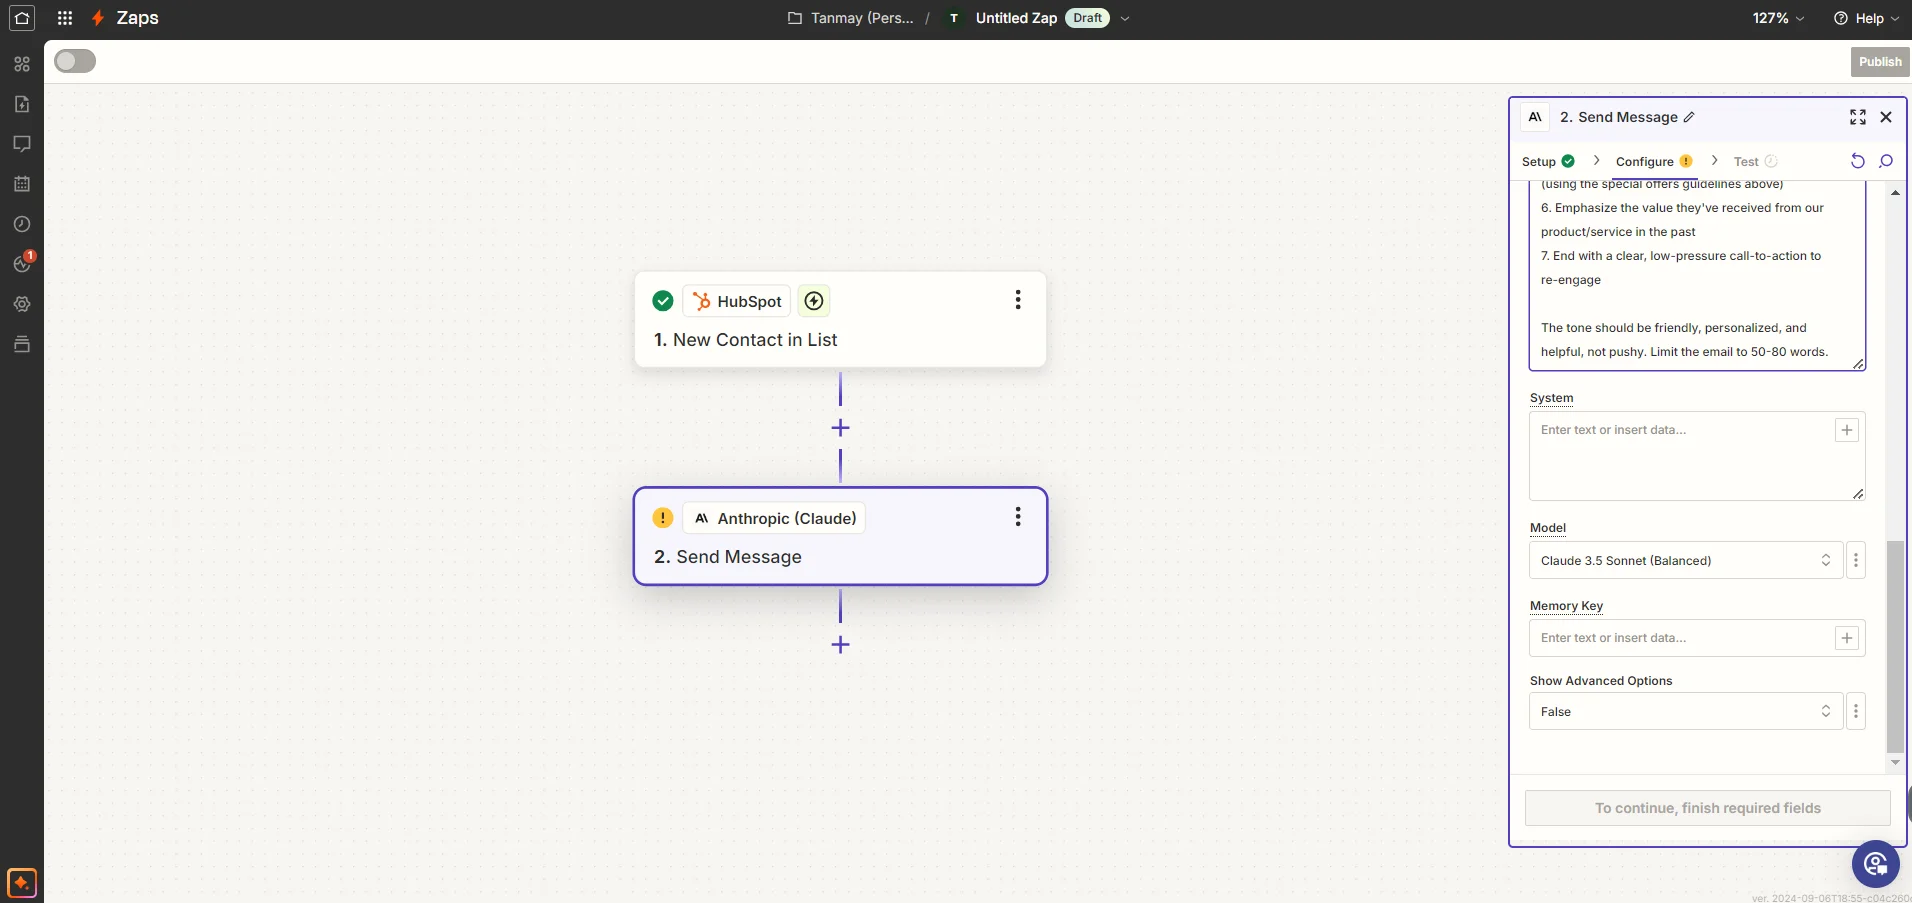1912x903 pixels.
Task: Close the Send Message panel
Action: click(1886, 117)
